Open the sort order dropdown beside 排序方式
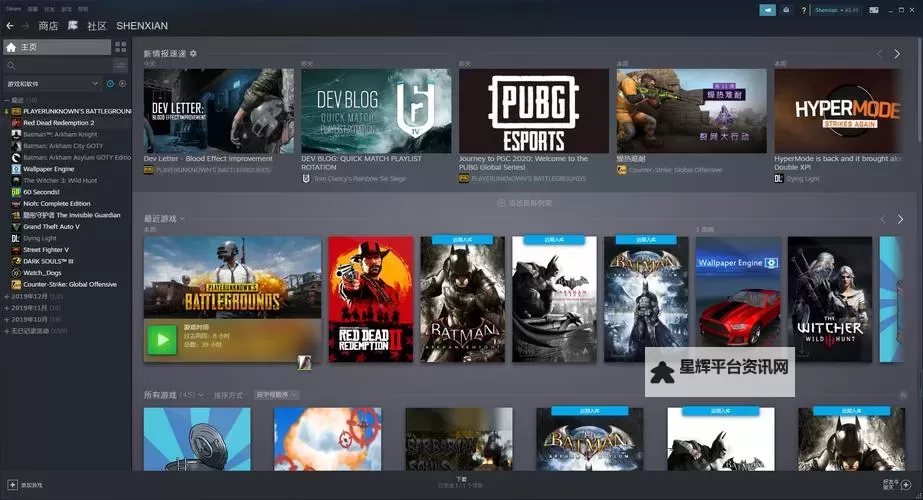 click(x=277, y=395)
